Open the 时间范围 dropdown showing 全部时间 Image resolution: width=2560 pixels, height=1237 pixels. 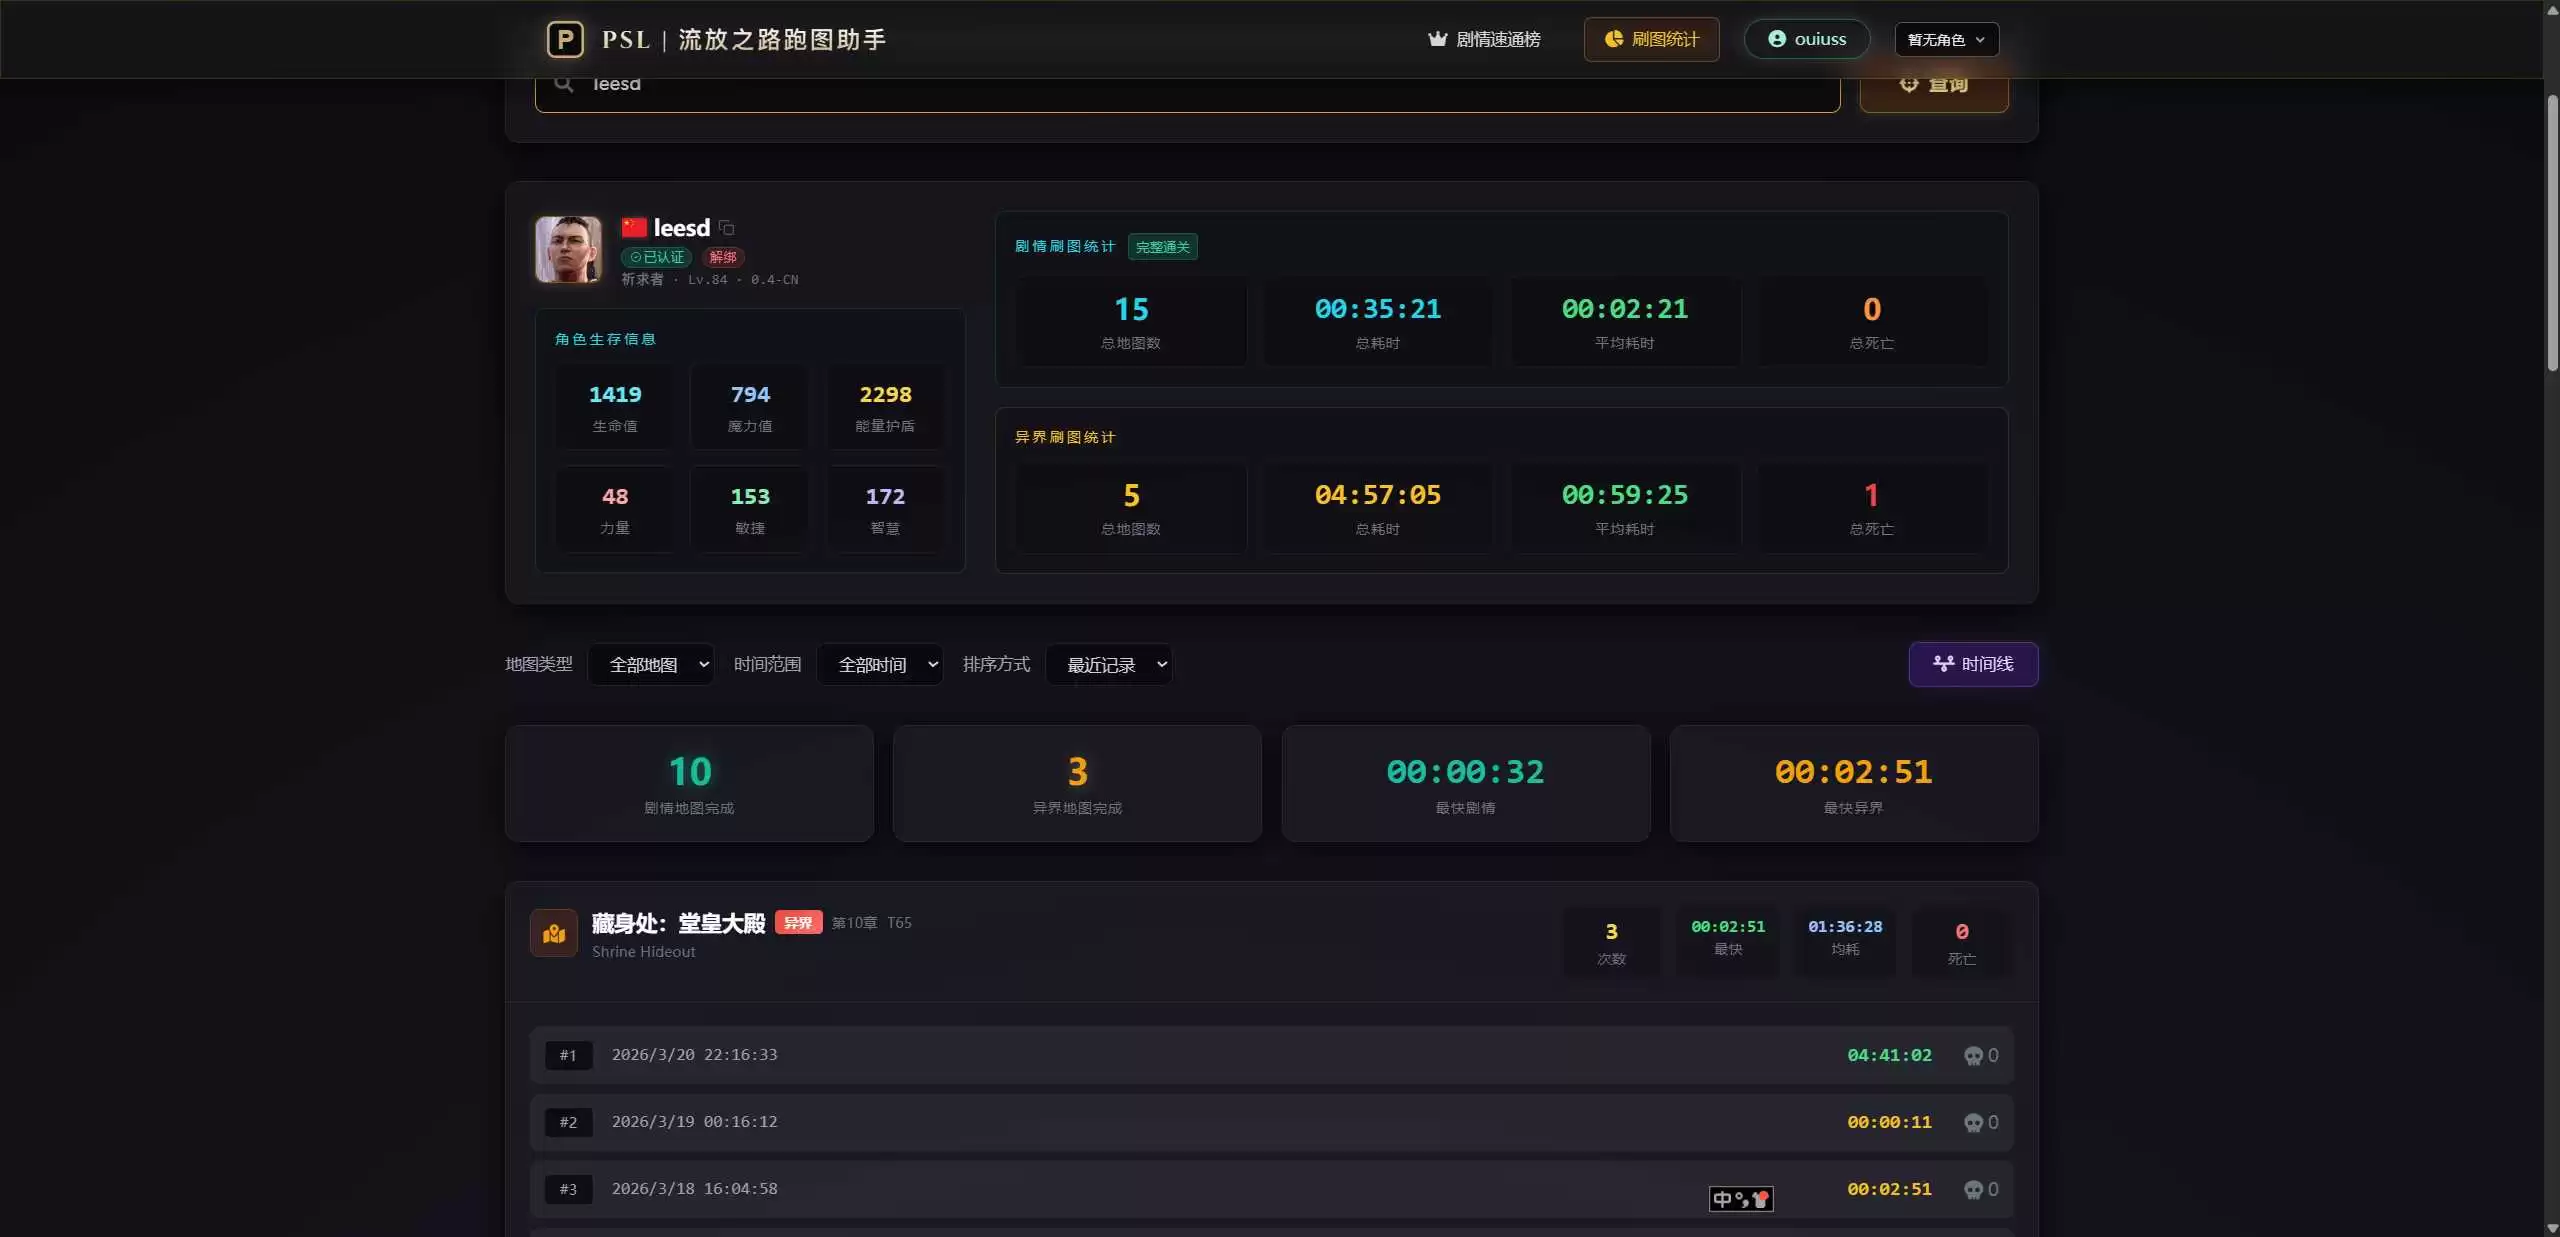click(x=880, y=665)
